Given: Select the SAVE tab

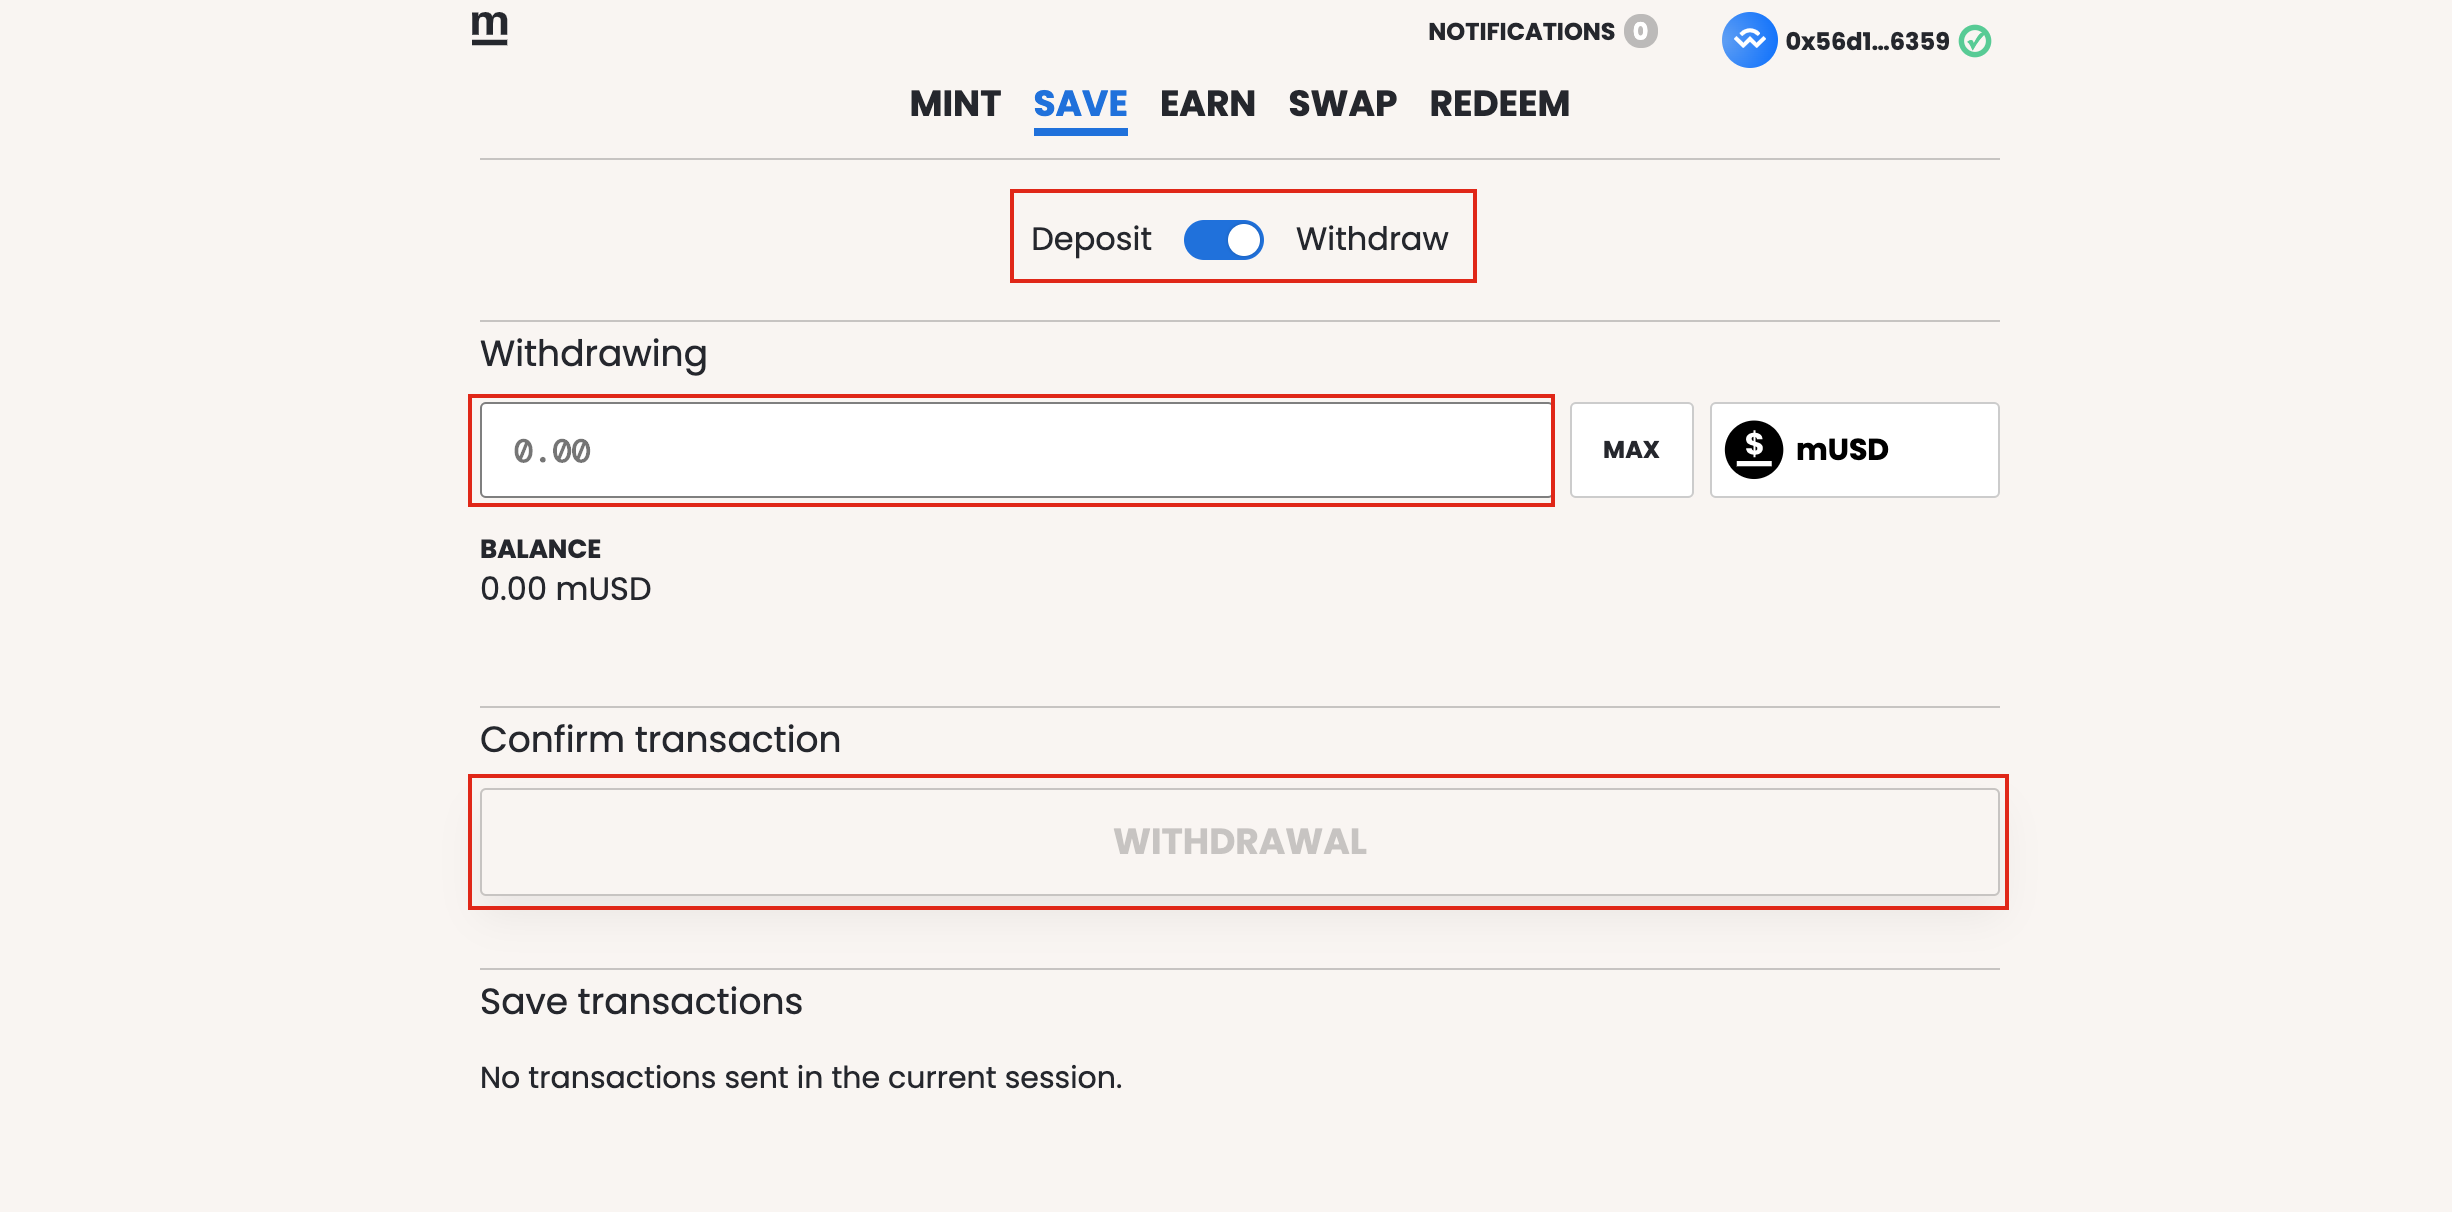Looking at the screenshot, I should coord(1081,104).
